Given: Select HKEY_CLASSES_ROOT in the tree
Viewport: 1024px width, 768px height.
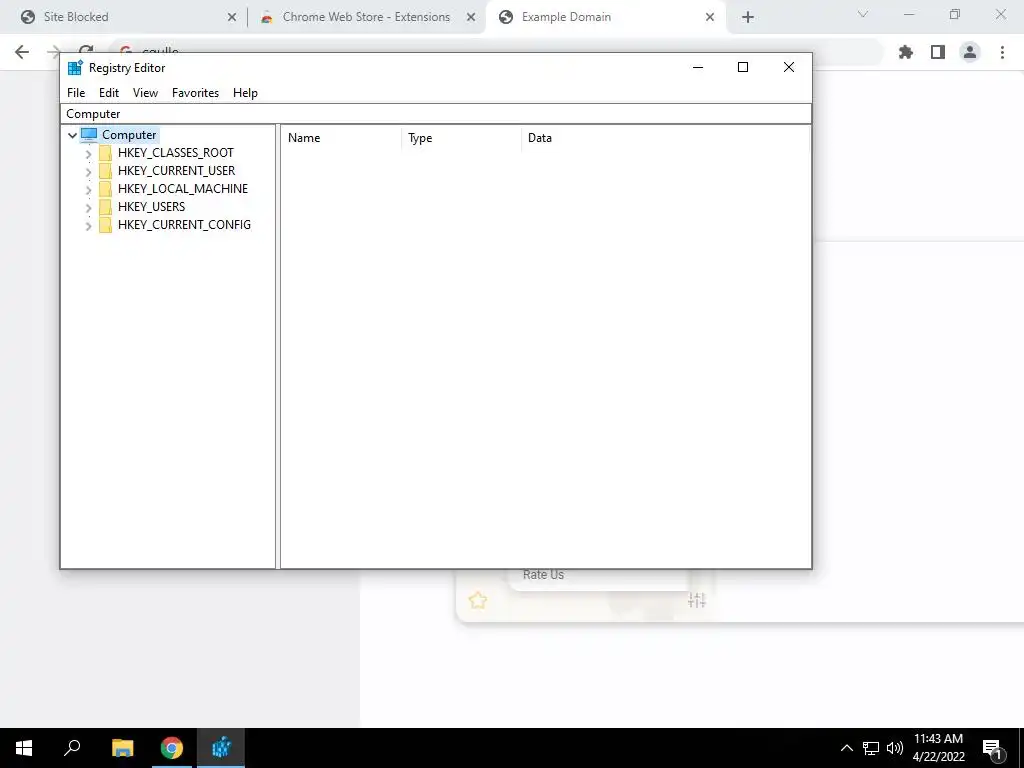Looking at the screenshot, I should click(x=176, y=153).
